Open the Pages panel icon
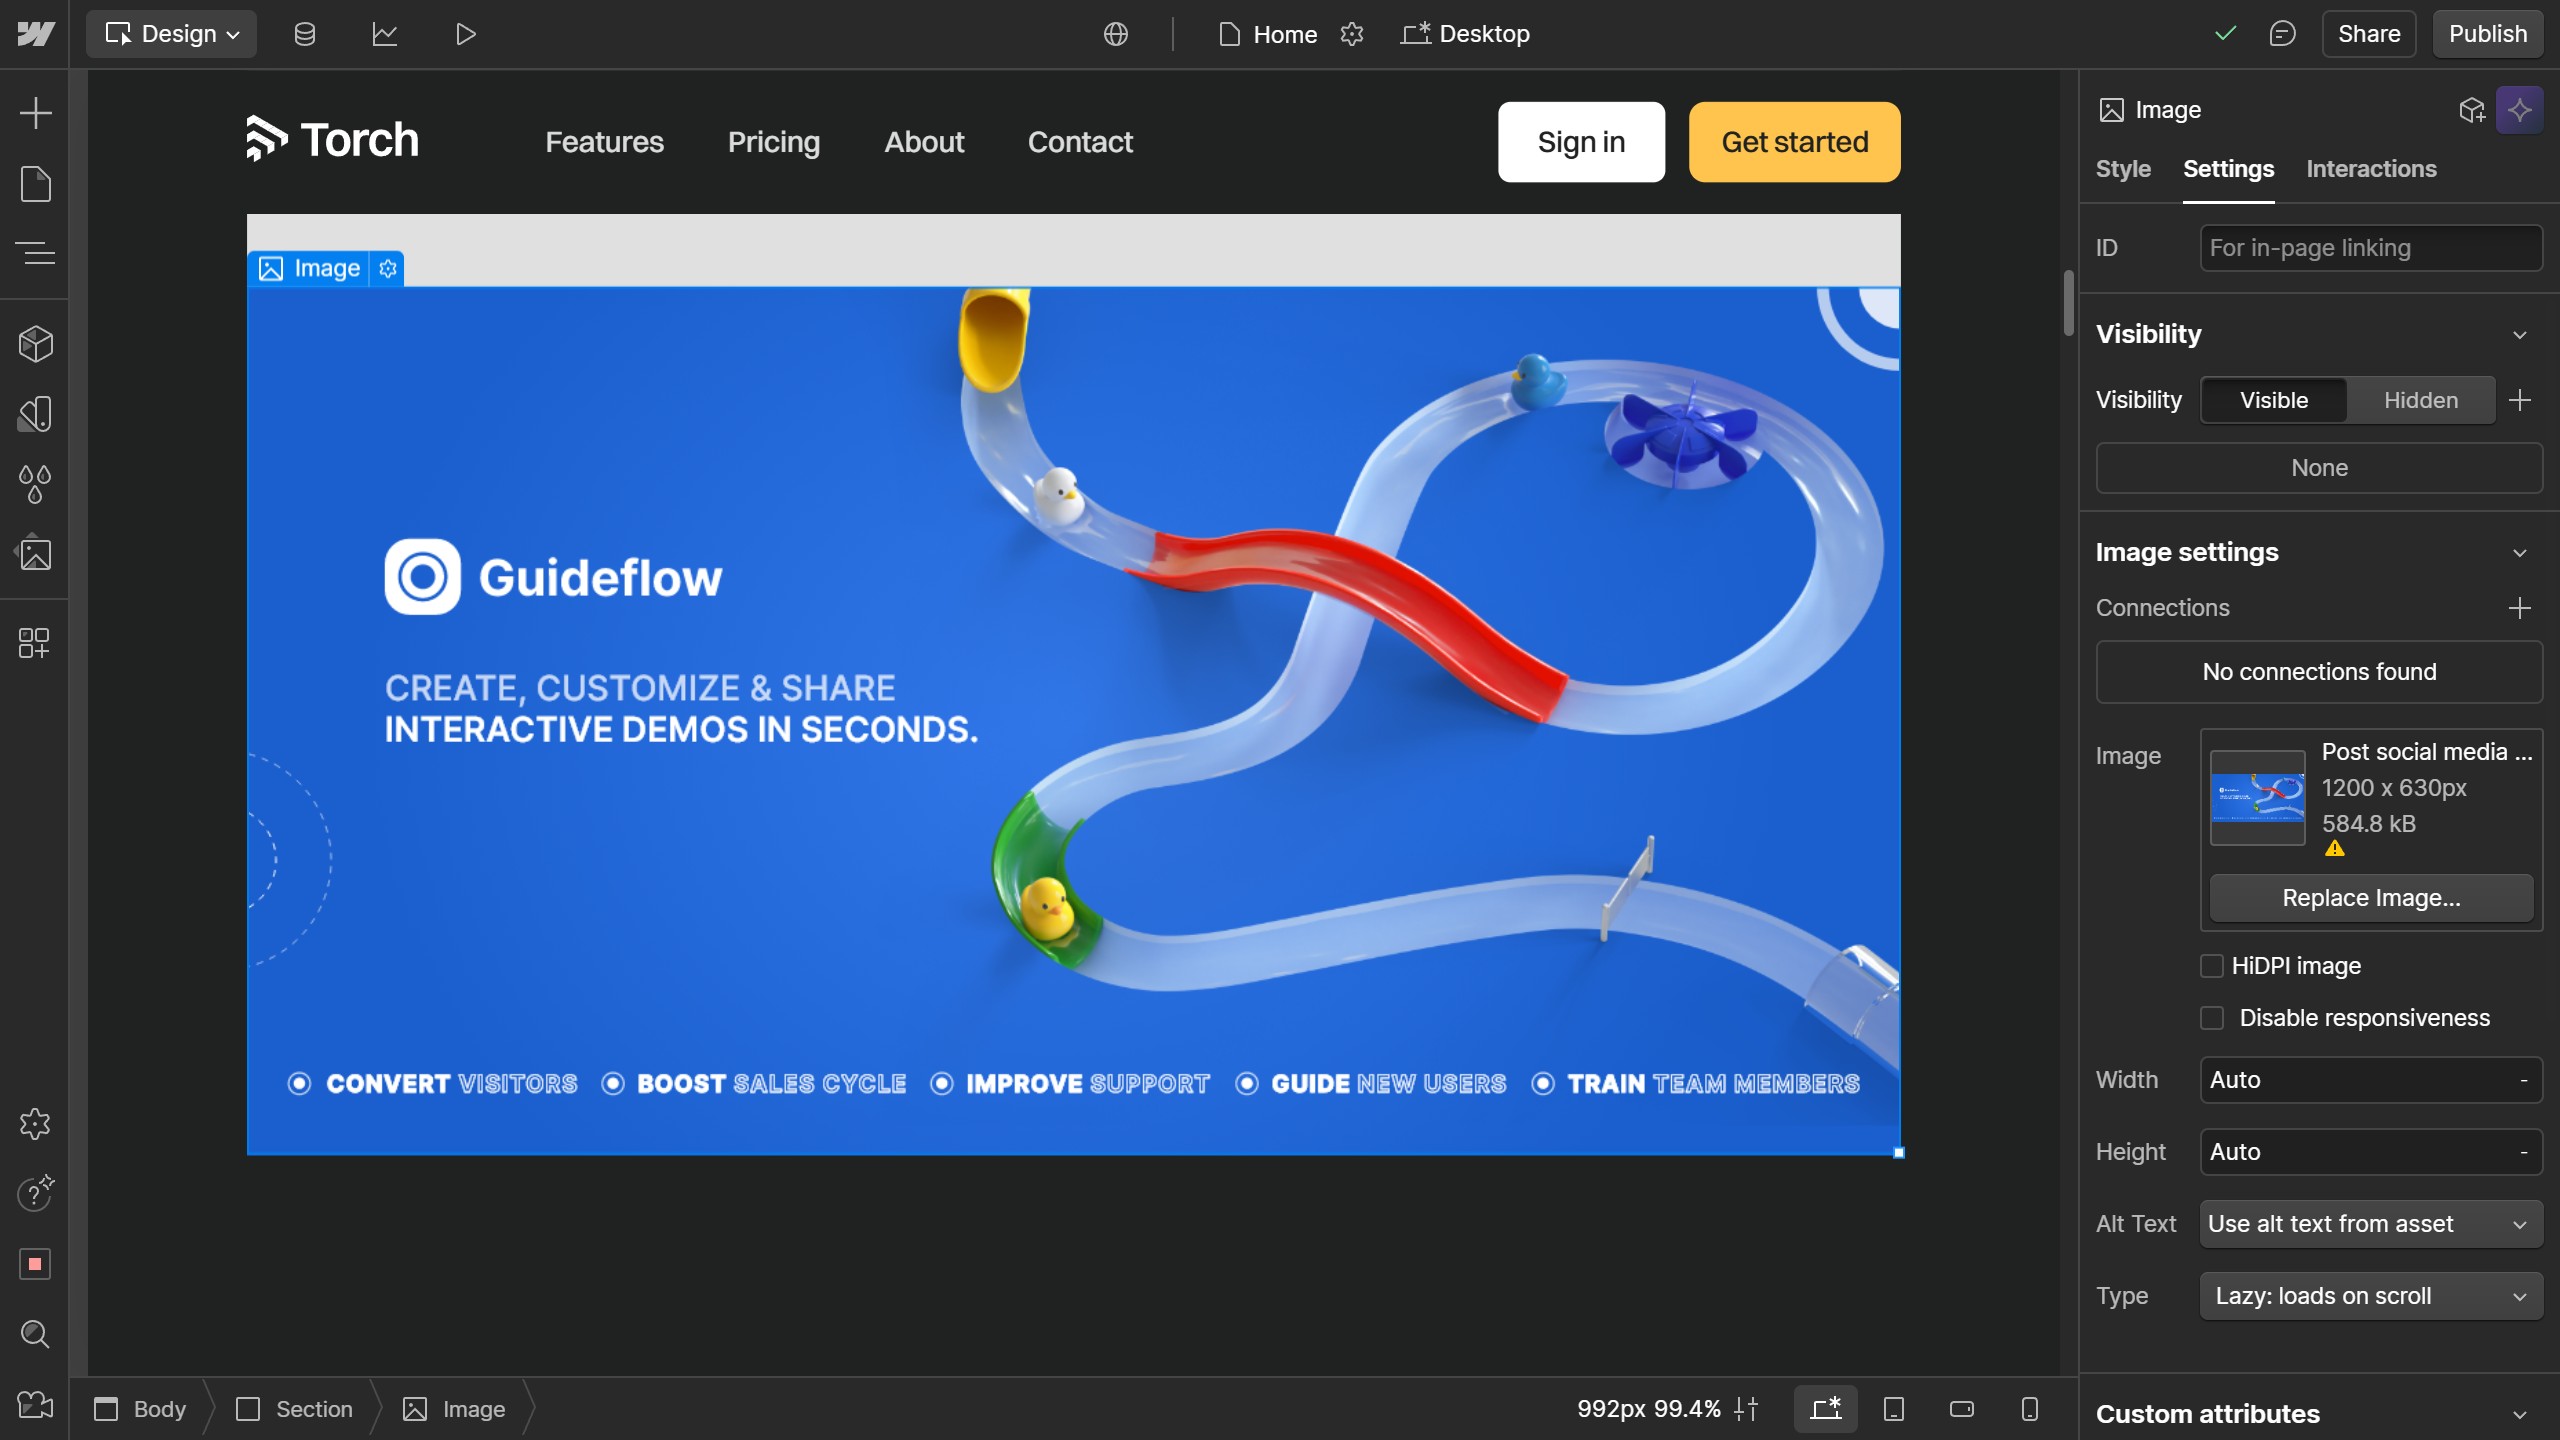This screenshot has width=2560, height=1440. [x=35, y=184]
